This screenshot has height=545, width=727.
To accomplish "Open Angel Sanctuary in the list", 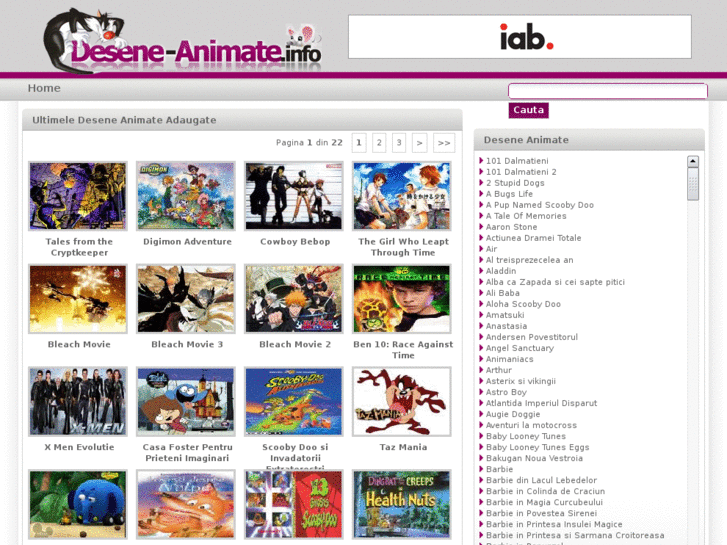I will [520, 348].
